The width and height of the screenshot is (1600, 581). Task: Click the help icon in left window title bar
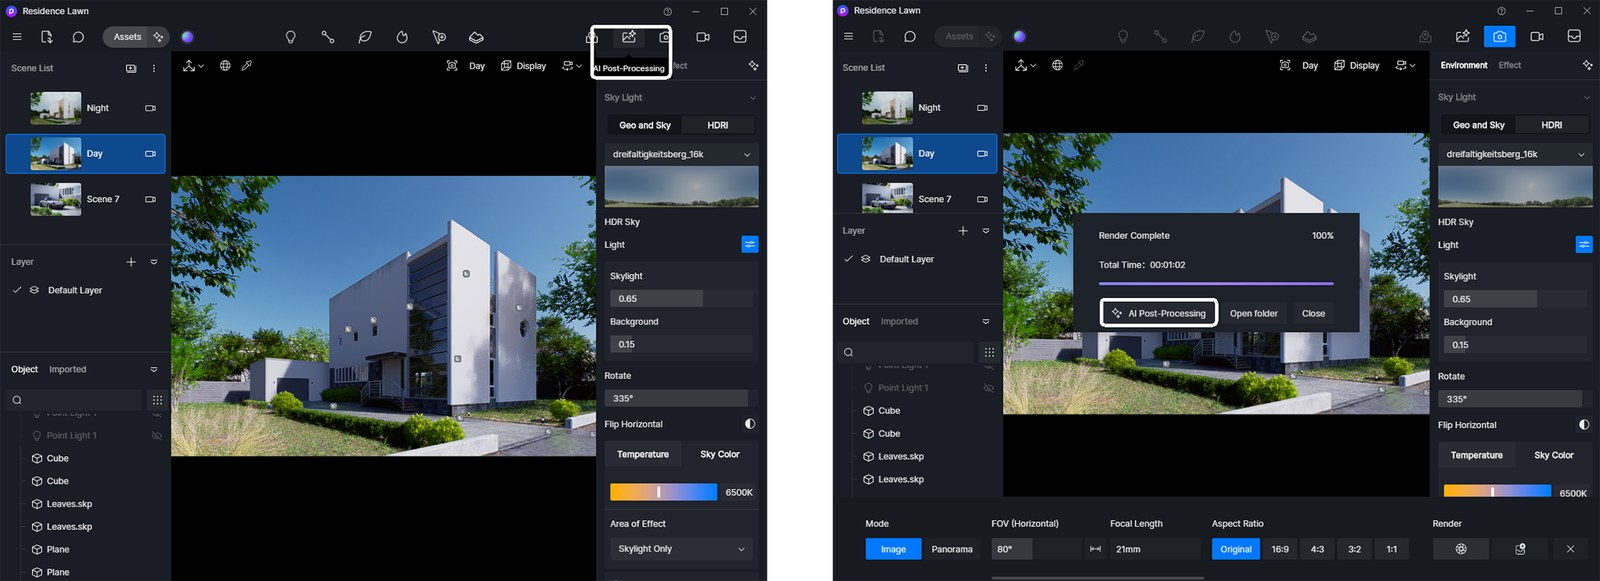(667, 11)
